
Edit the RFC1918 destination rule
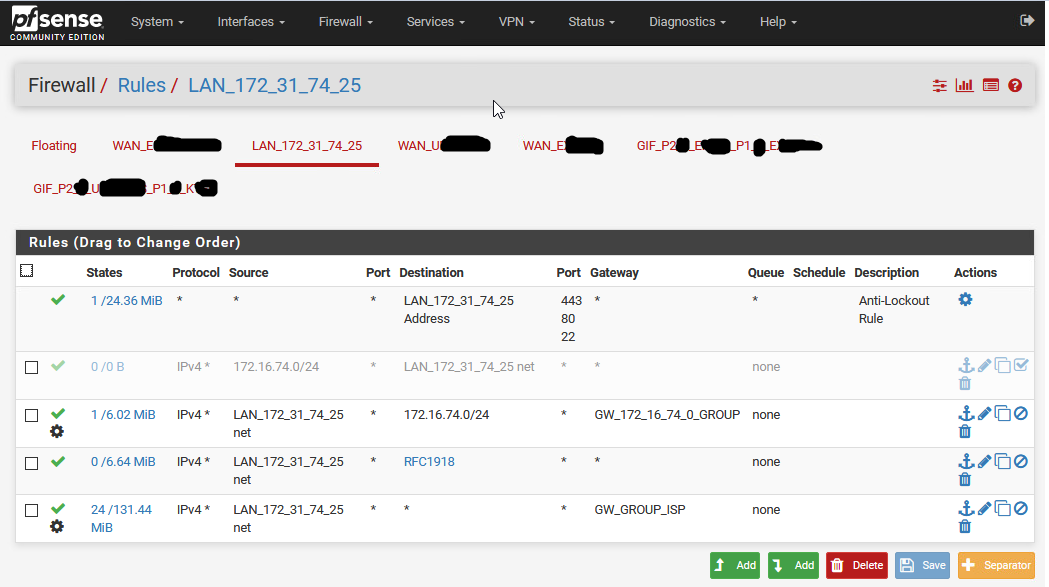pyautogui.click(x=984, y=461)
